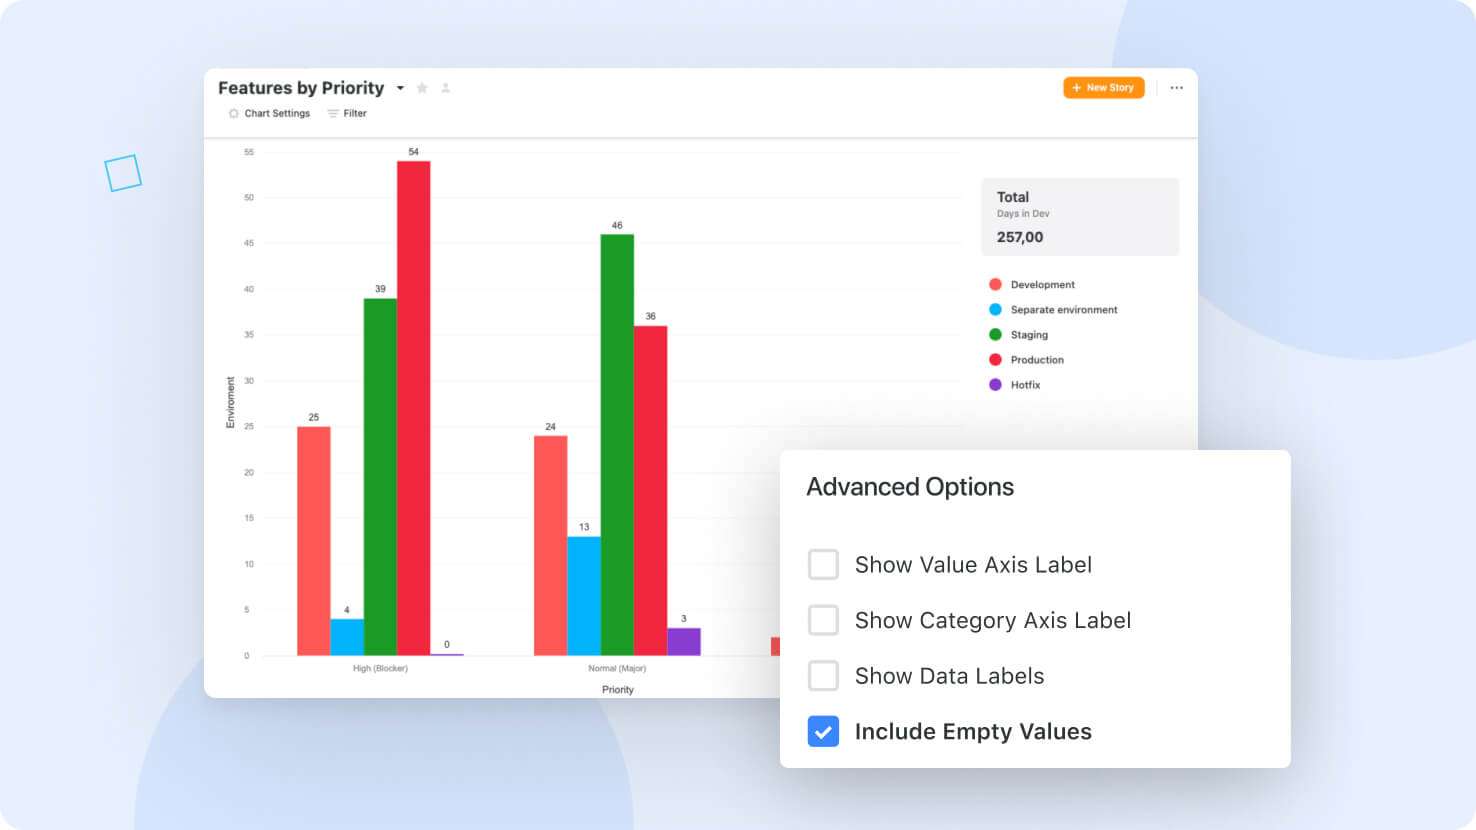Open the three-dot more options menu
The width and height of the screenshot is (1476, 830).
point(1176,88)
